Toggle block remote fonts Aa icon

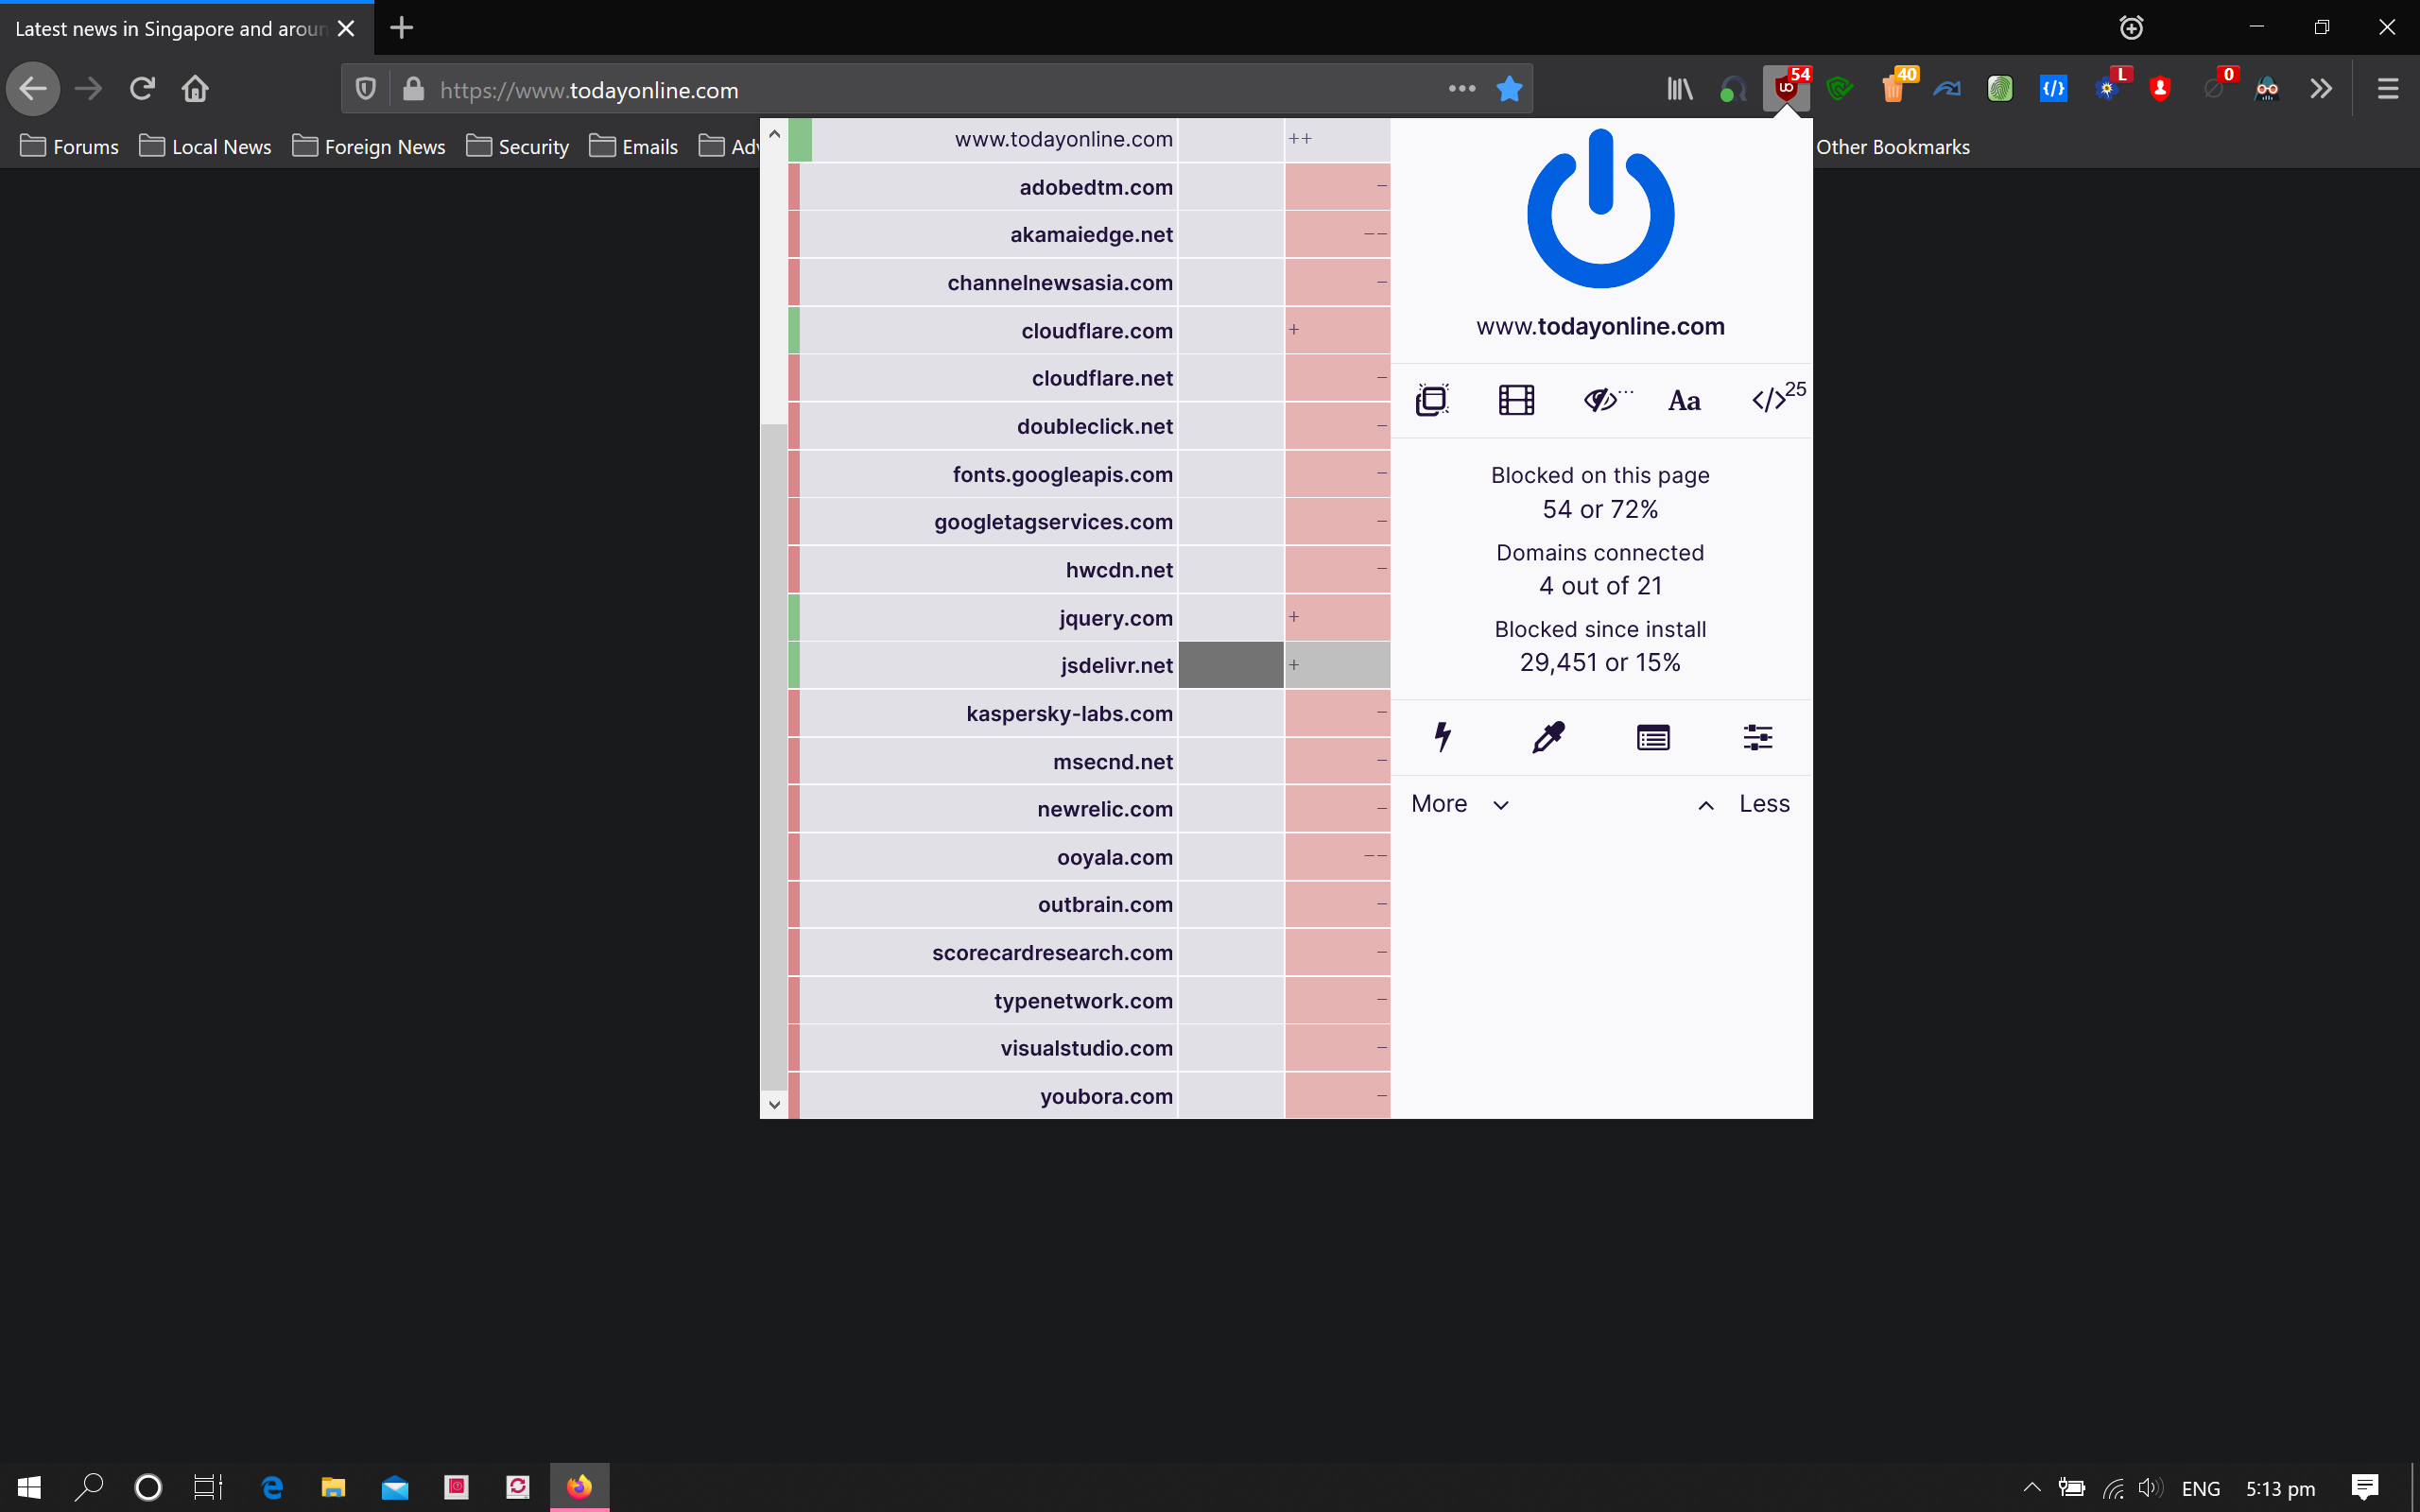pyautogui.click(x=1684, y=401)
